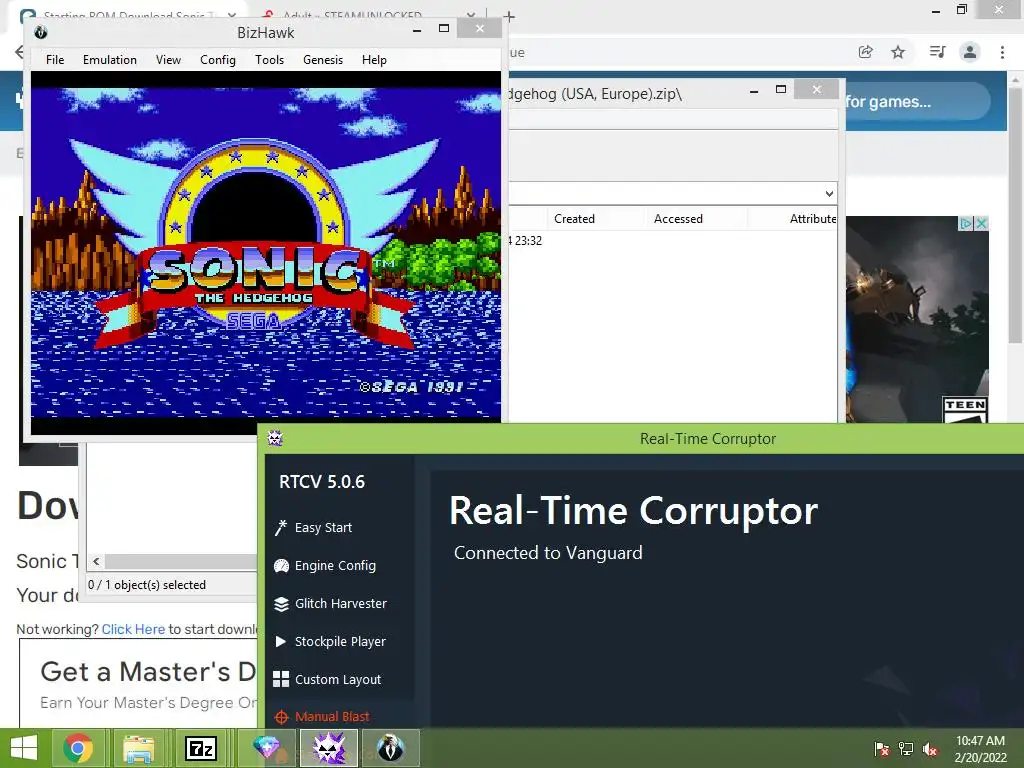Open BizHawk Help menu
This screenshot has height=768, width=1024.
coord(374,59)
